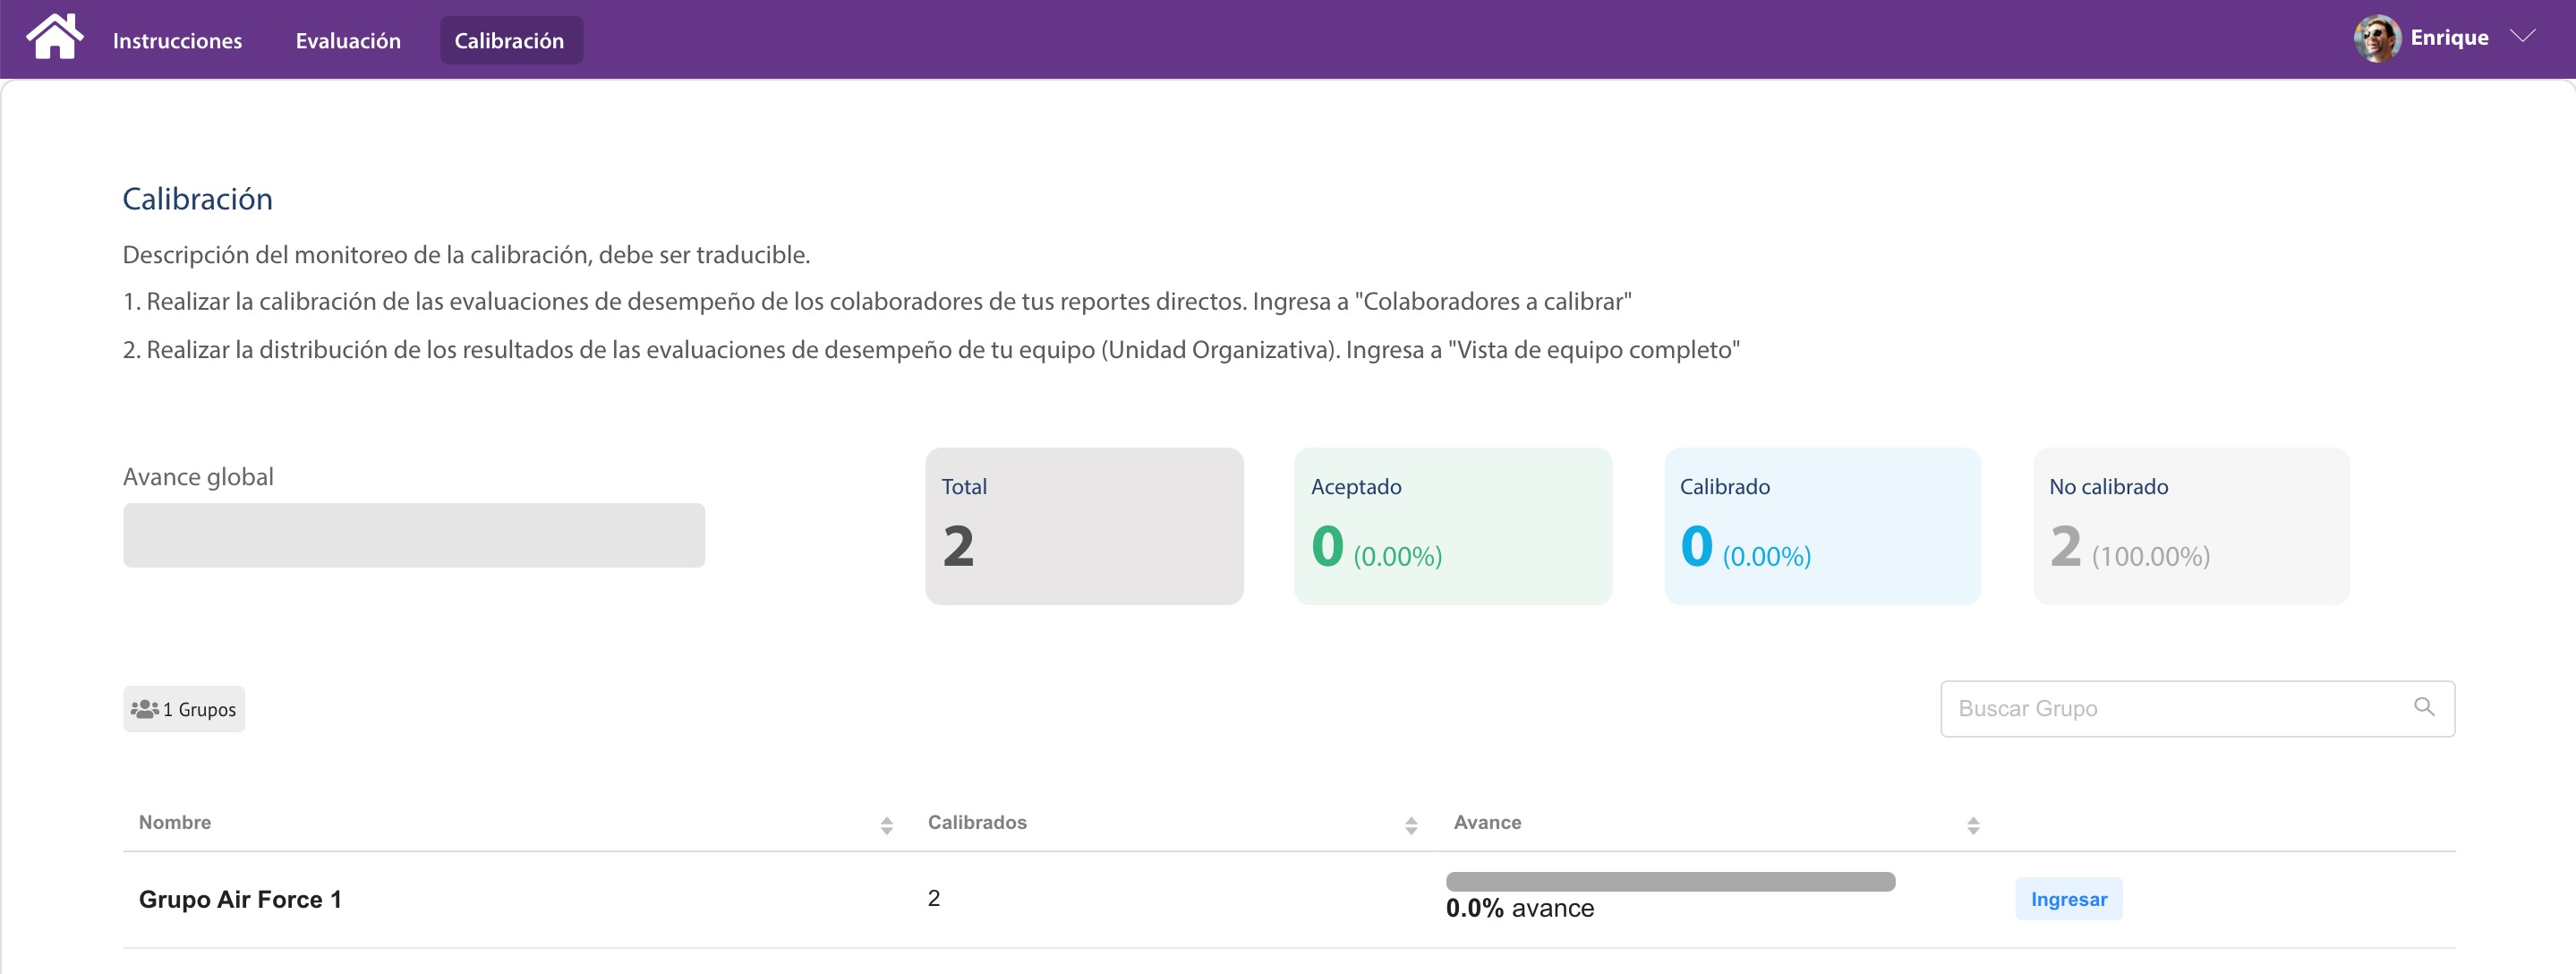Click Enrique's profile avatar
The height and width of the screenshot is (974, 2576).
coord(2377,38)
